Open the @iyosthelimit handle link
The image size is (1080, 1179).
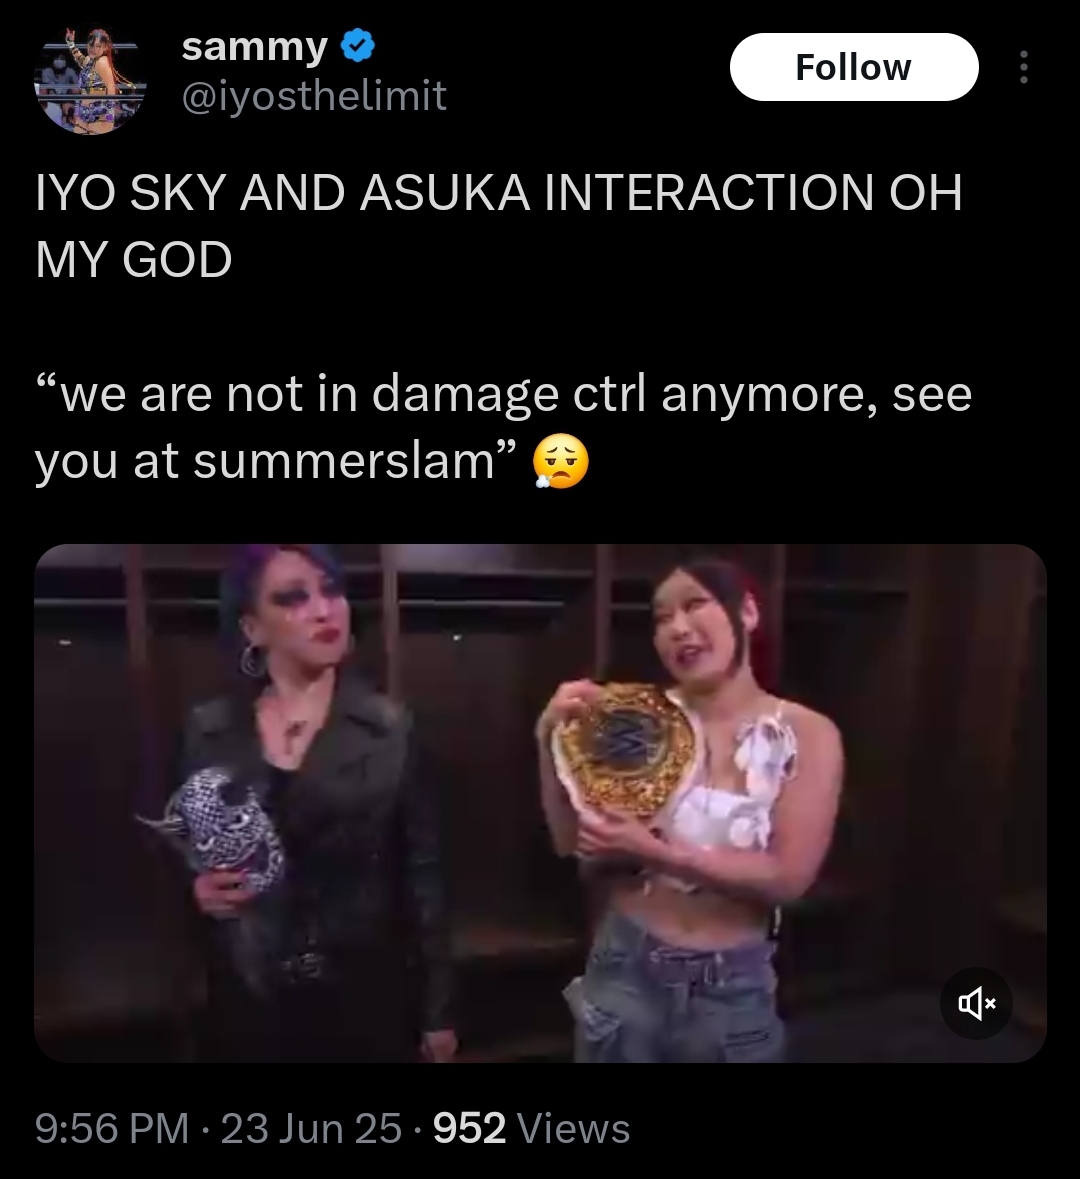pyautogui.click(x=314, y=95)
